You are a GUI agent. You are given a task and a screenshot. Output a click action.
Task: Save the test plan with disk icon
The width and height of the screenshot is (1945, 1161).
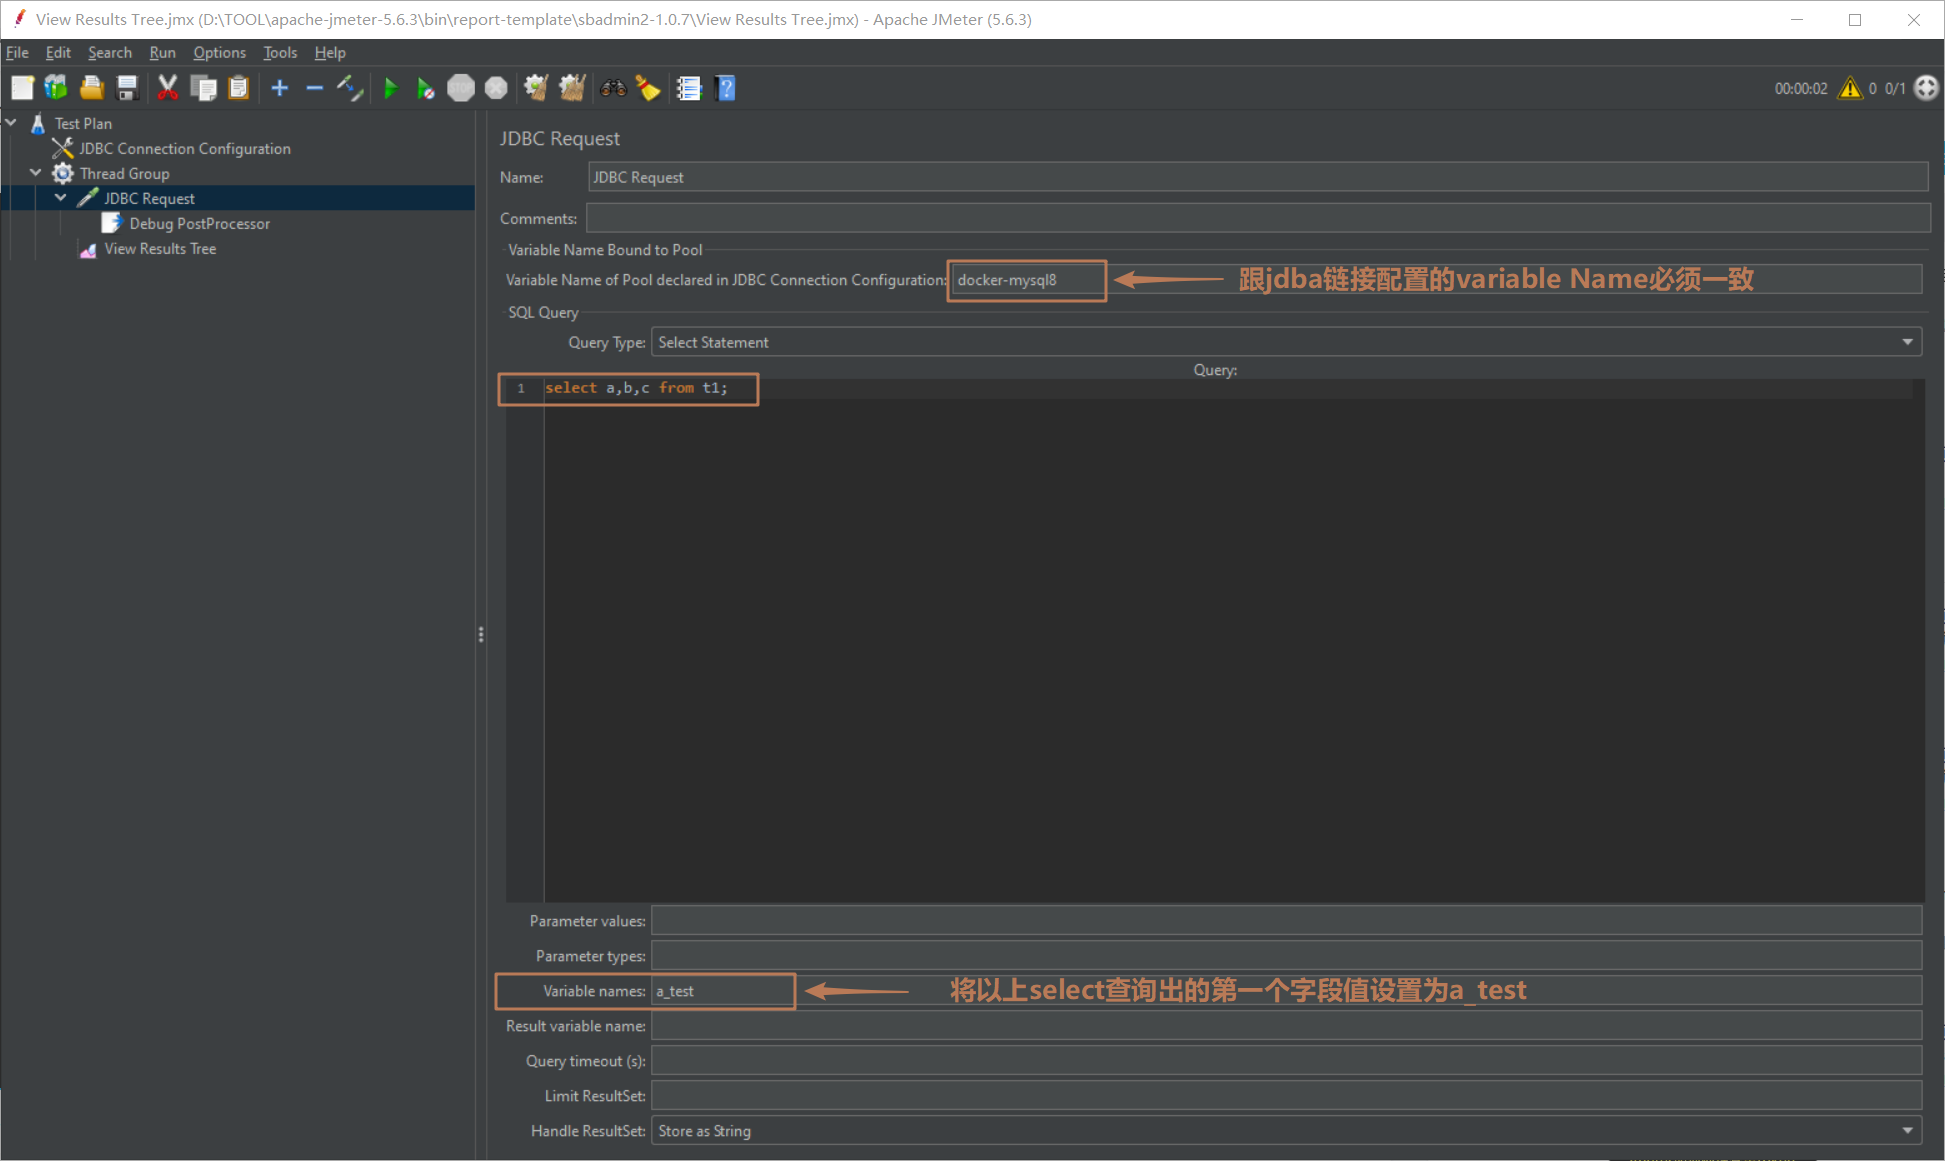point(127,88)
